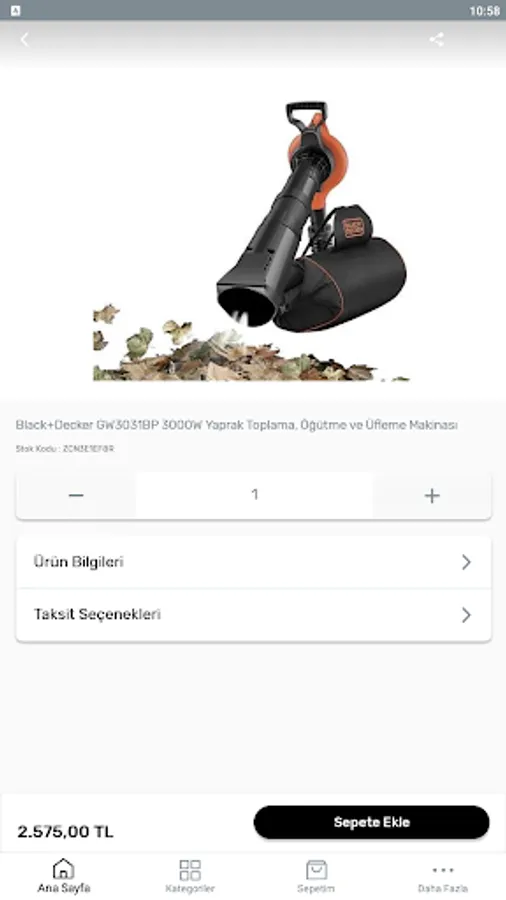Viewport: 506px width, 900px height.
Task: Decrease quantity with the minus icon
Action: (x=76, y=495)
